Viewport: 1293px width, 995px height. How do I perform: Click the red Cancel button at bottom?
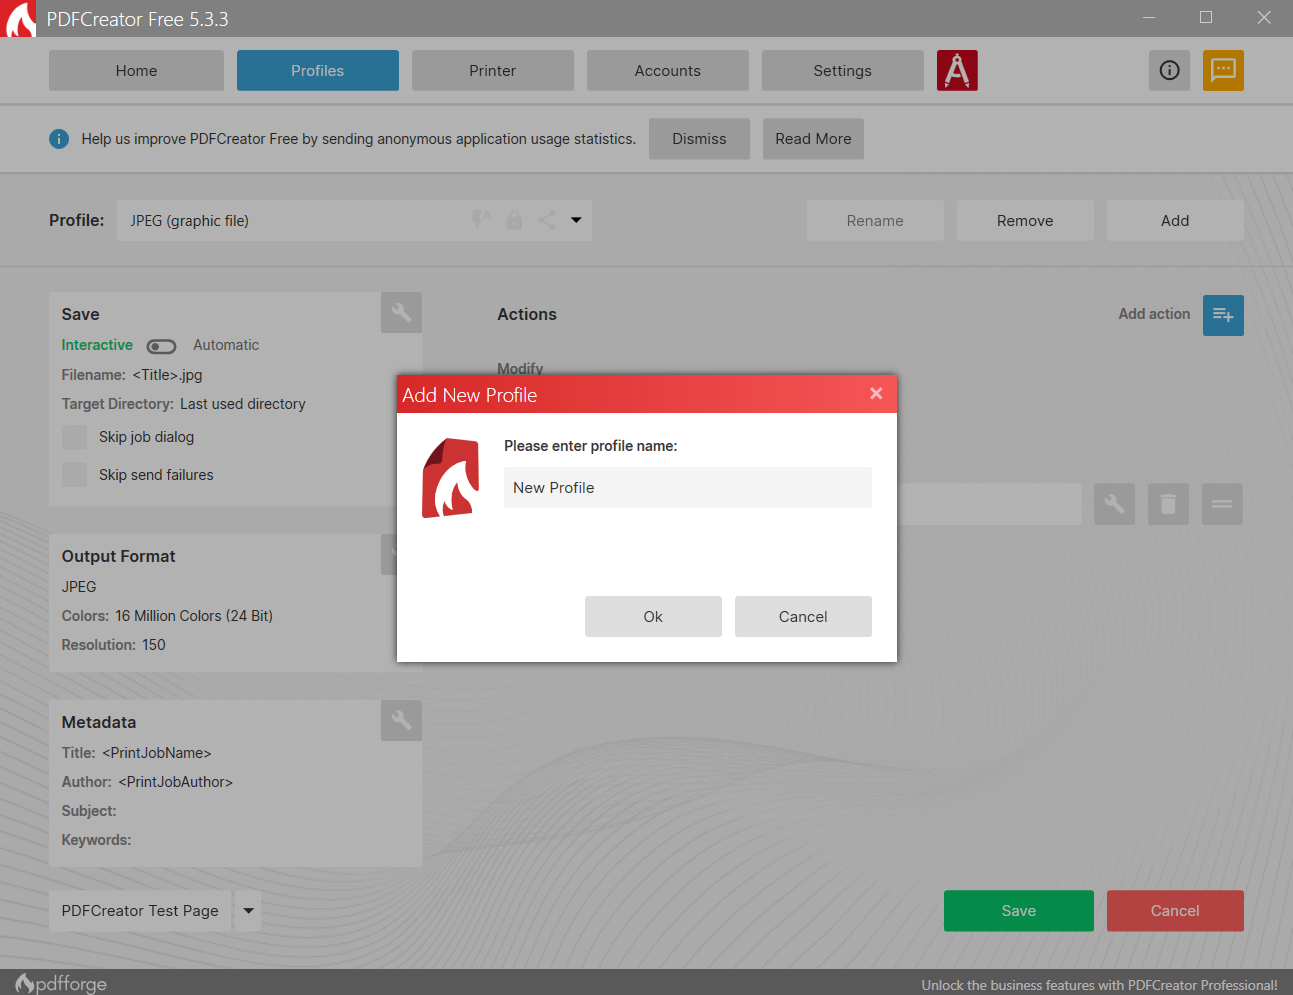point(1175,911)
